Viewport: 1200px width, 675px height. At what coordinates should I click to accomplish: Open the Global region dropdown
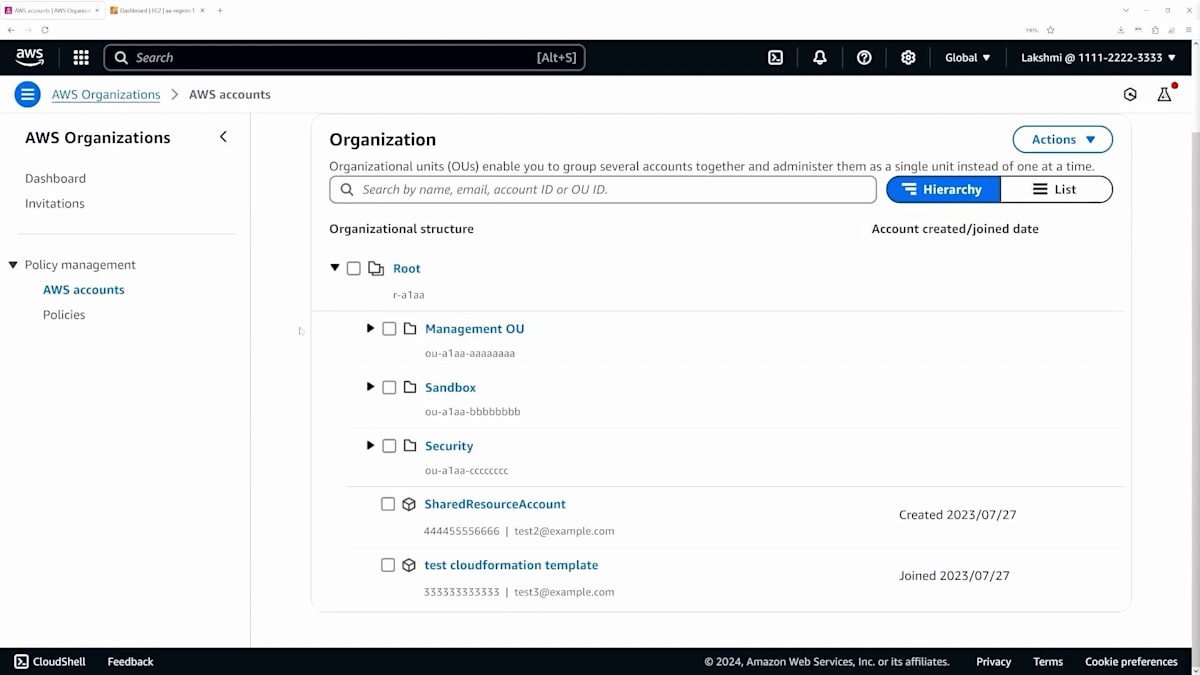pyautogui.click(x=968, y=58)
